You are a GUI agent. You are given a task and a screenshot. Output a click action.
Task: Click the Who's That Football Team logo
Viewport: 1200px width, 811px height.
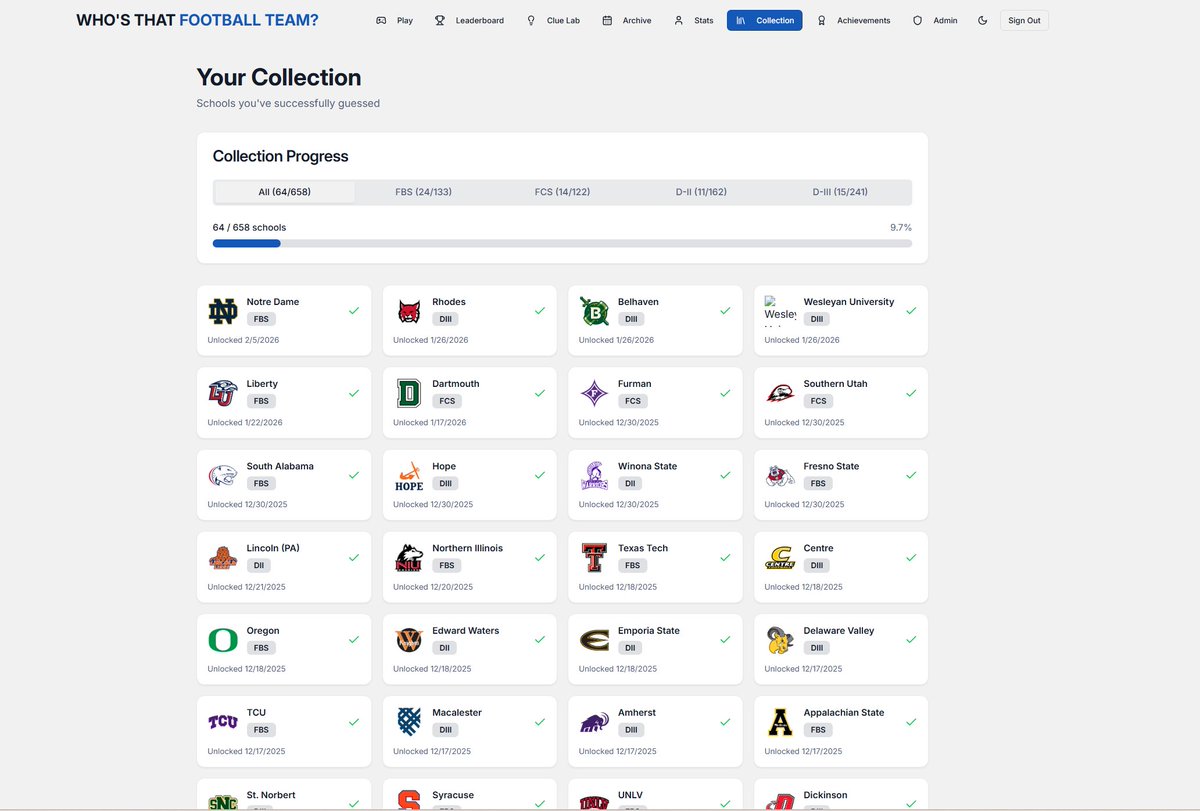(x=197, y=20)
